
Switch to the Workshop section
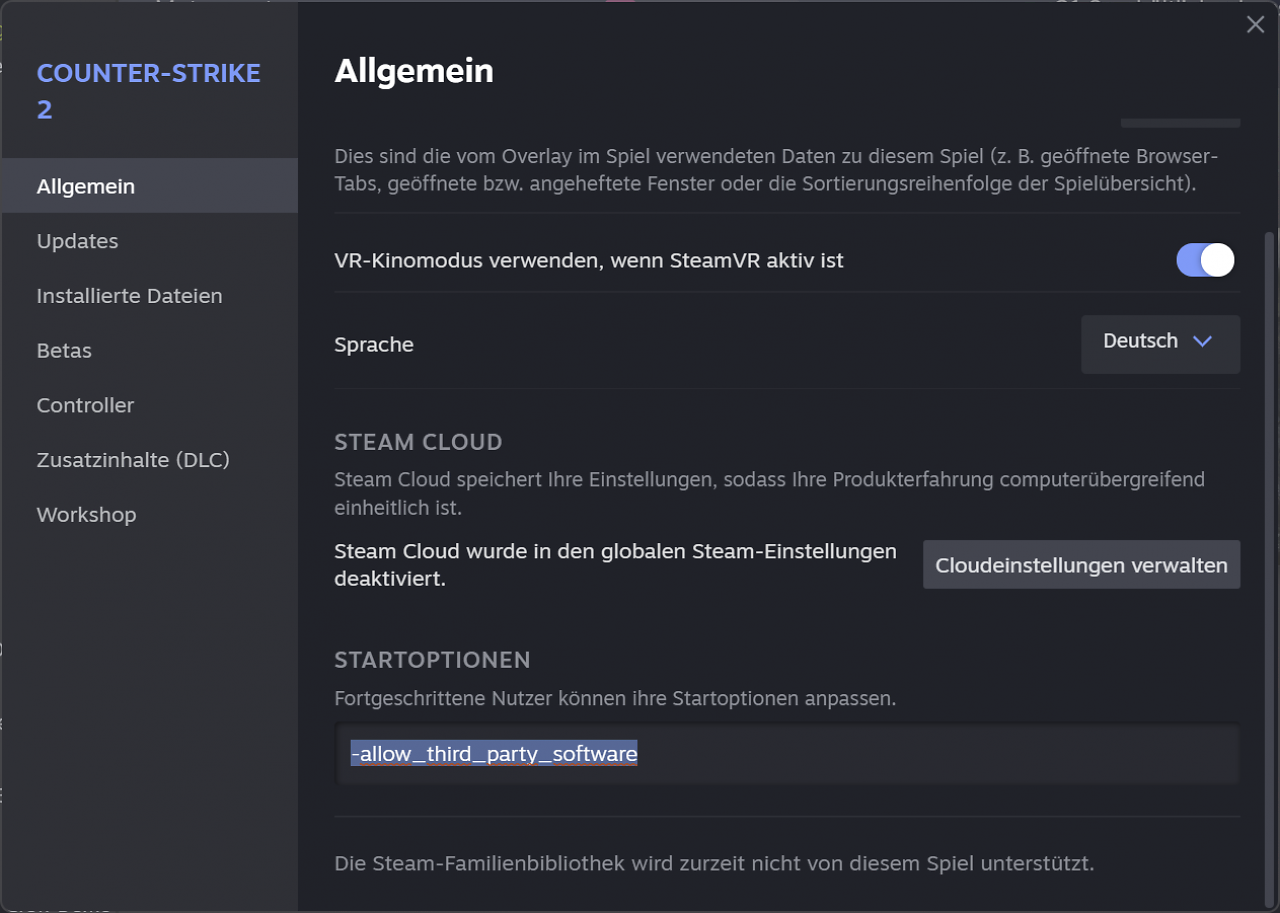tap(149, 515)
